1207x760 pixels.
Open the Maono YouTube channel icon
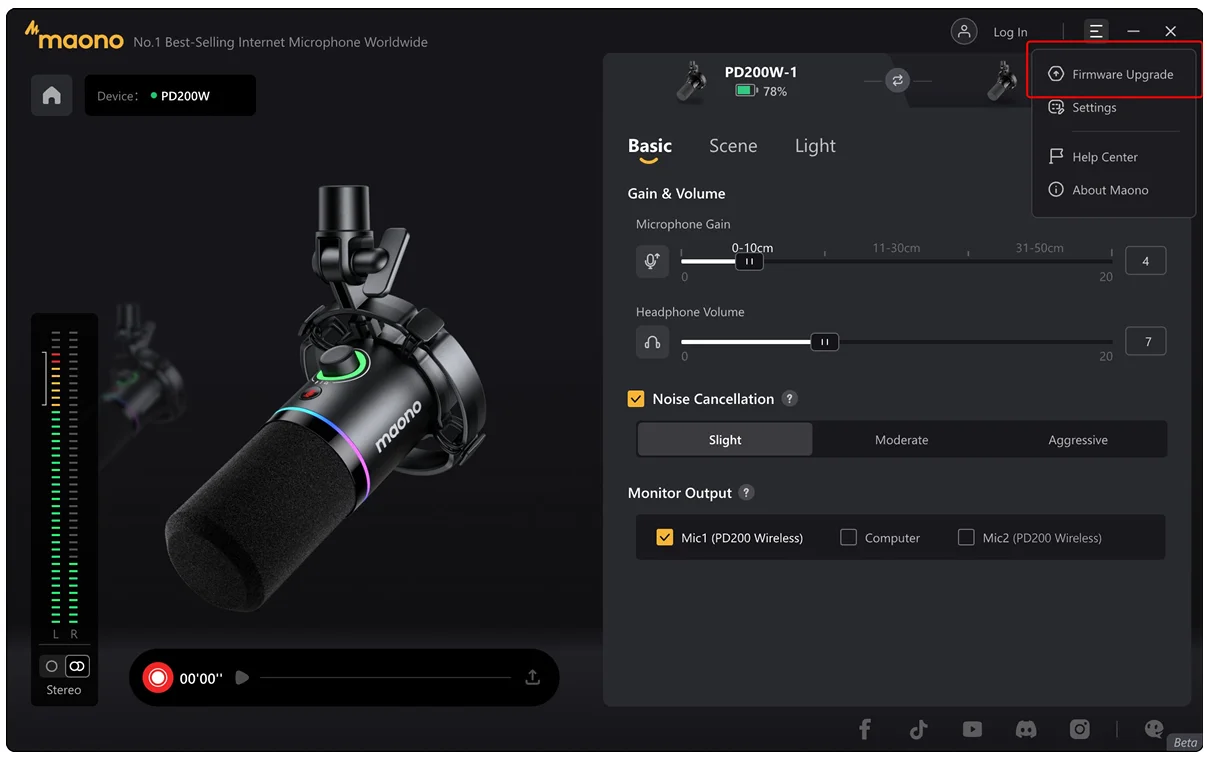(x=972, y=729)
